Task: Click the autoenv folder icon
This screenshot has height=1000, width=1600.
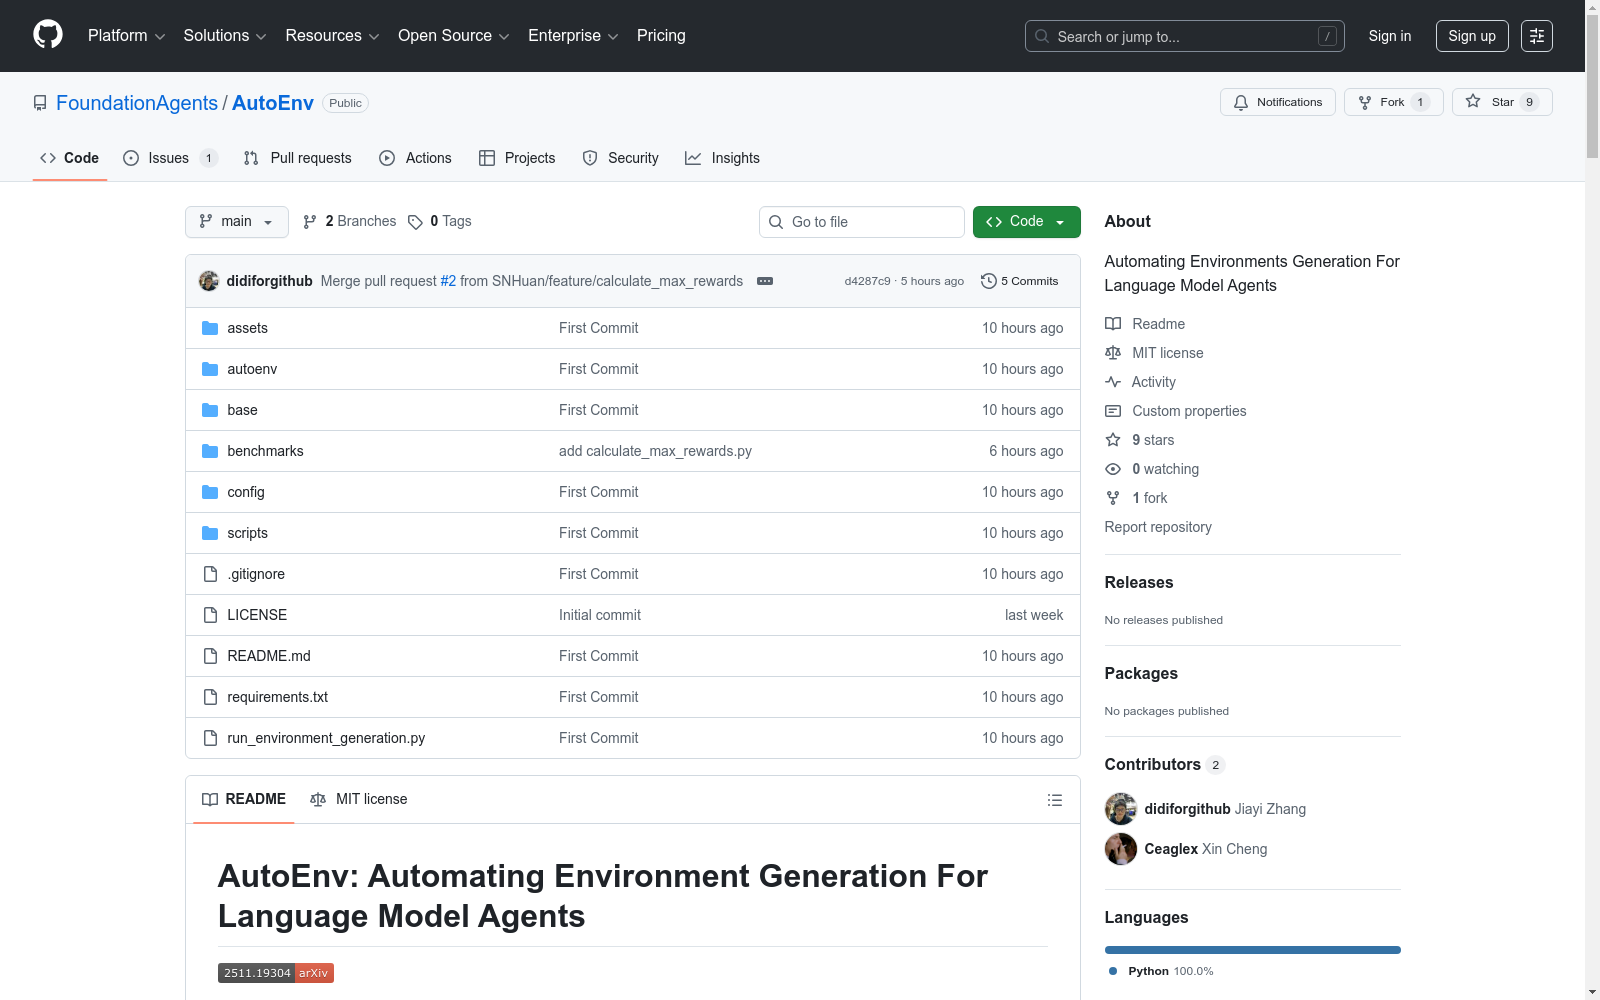Action: pyautogui.click(x=210, y=369)
